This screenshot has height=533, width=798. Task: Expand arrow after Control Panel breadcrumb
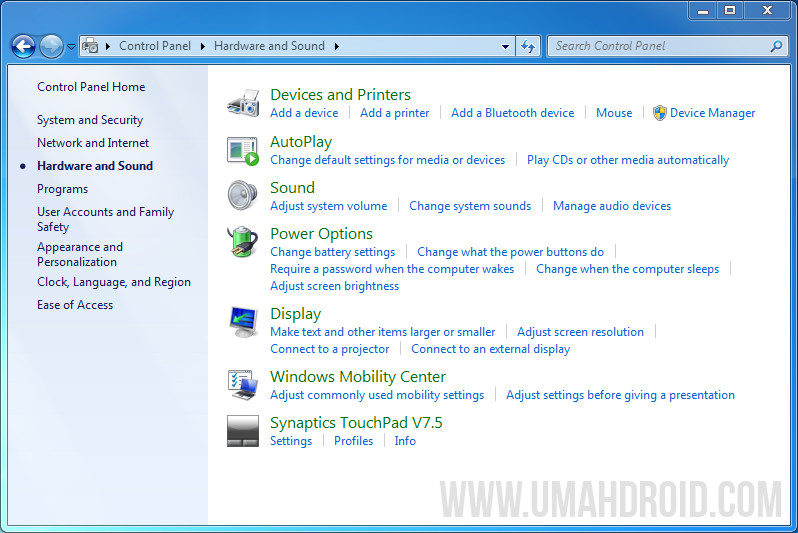203,46
